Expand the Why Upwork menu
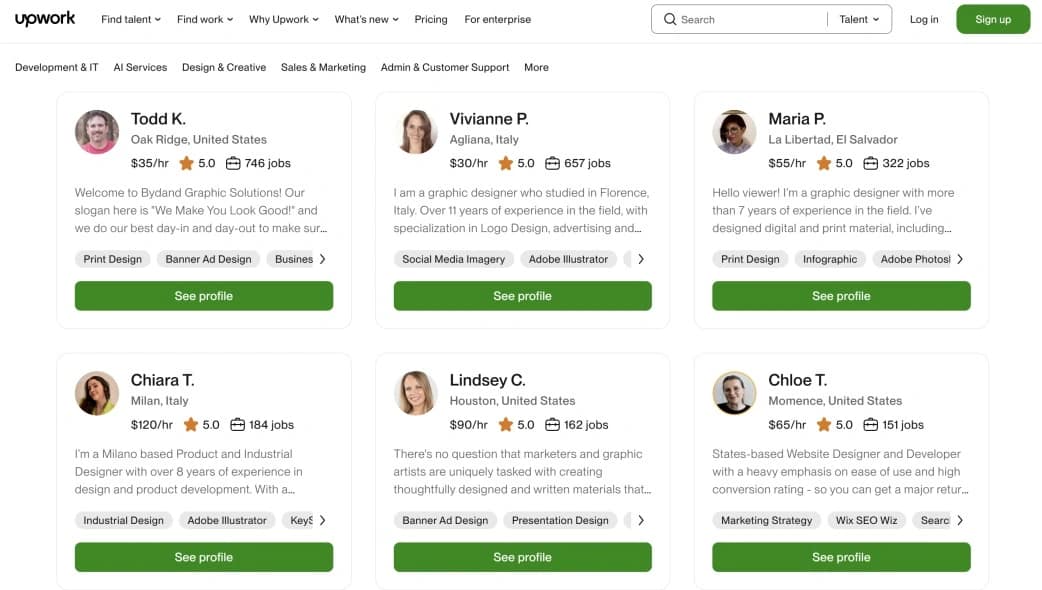Image resolution: width=1042 pixels, height=590 pixels. [x=284, y=19]
